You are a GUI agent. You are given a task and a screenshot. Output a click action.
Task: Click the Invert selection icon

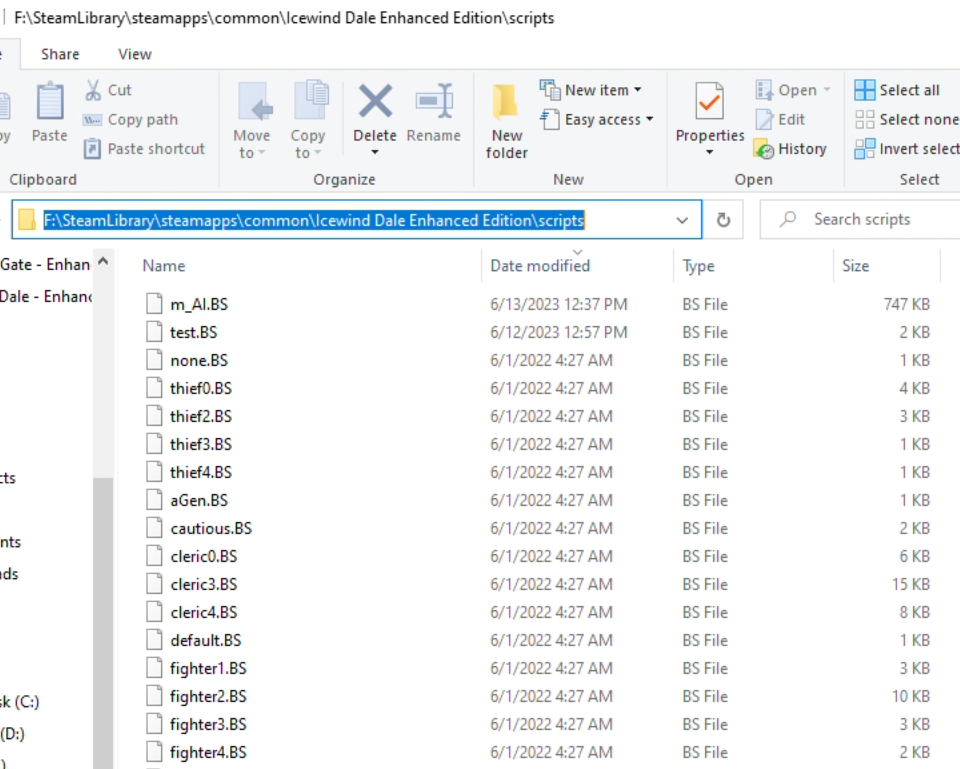tap(864, 149)
